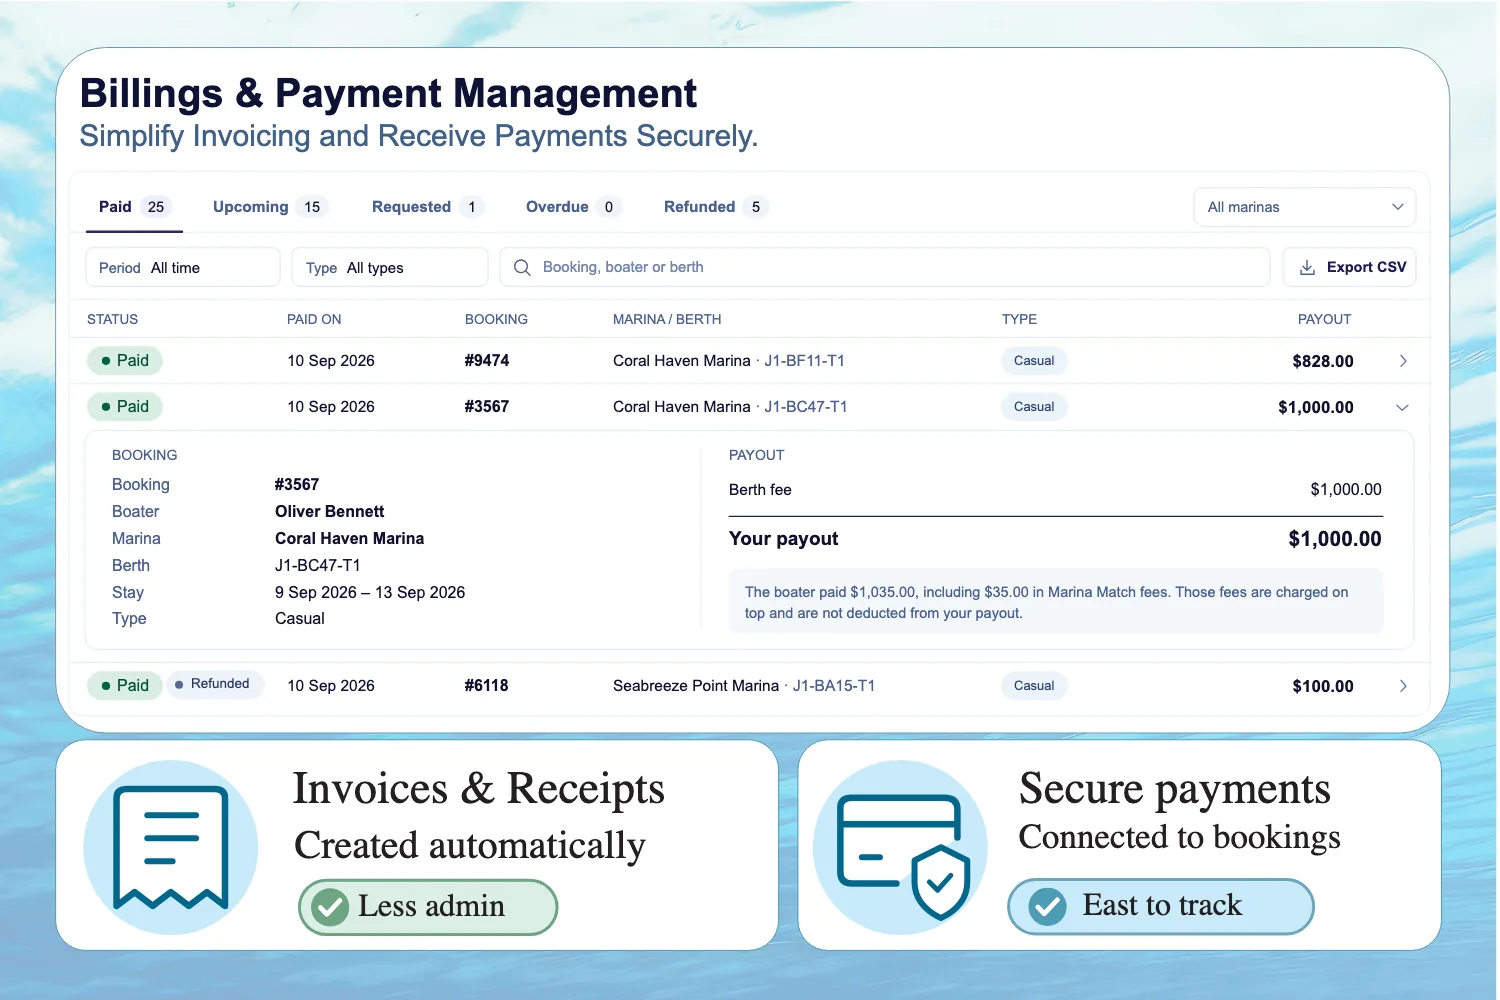Click the $828.00 payout amount

1323,362
